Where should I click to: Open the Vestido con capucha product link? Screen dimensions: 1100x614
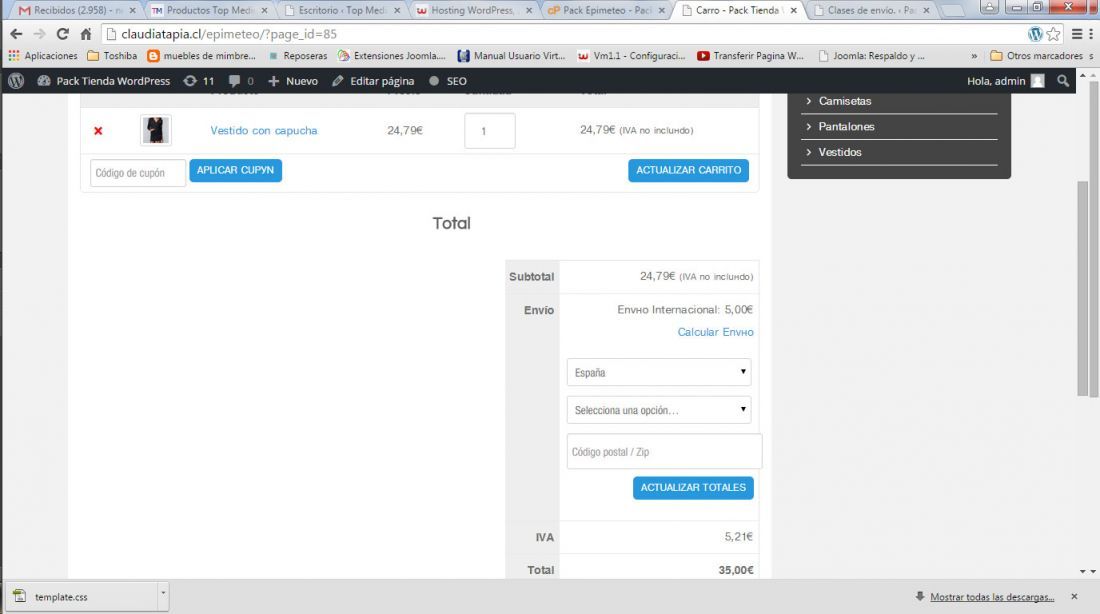point(264,131)
